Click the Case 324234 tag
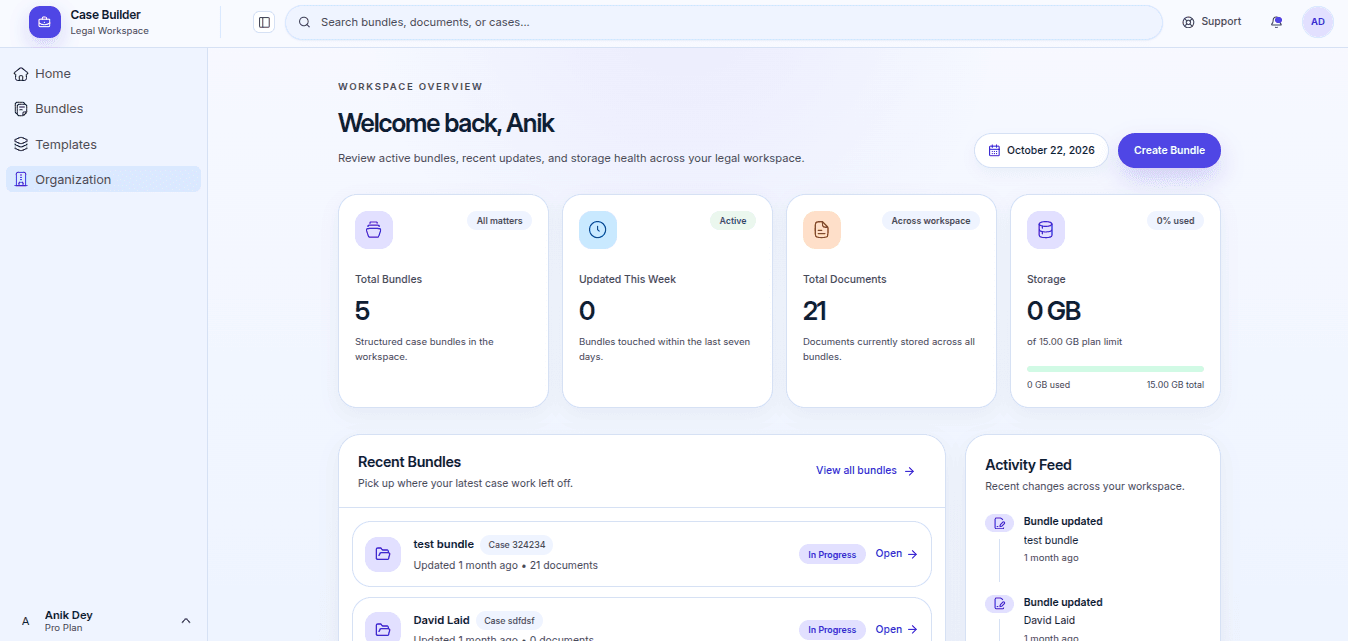 coord(517,545)
